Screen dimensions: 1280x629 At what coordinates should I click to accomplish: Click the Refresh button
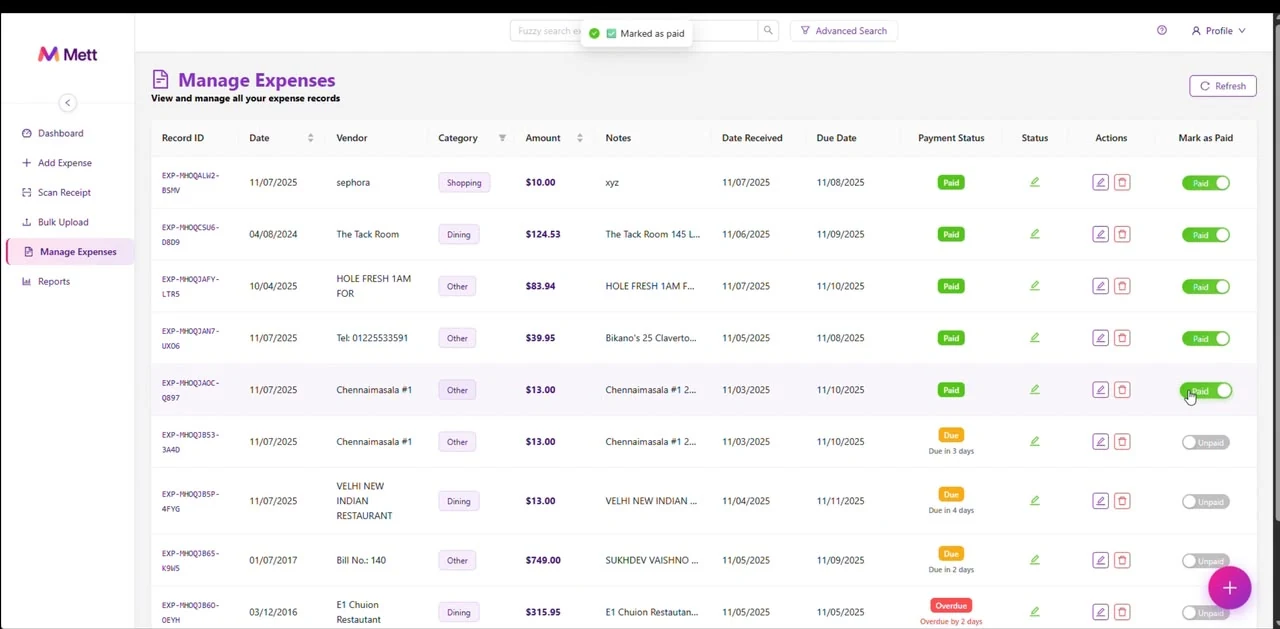[1223, 86]
